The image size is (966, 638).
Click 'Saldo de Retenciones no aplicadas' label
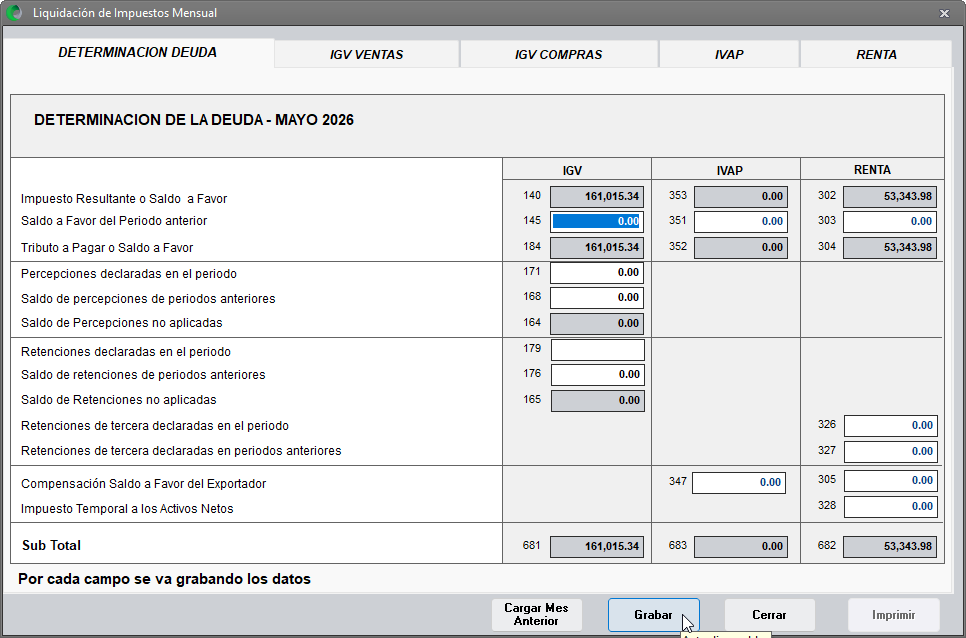click(x=119, y=400)
